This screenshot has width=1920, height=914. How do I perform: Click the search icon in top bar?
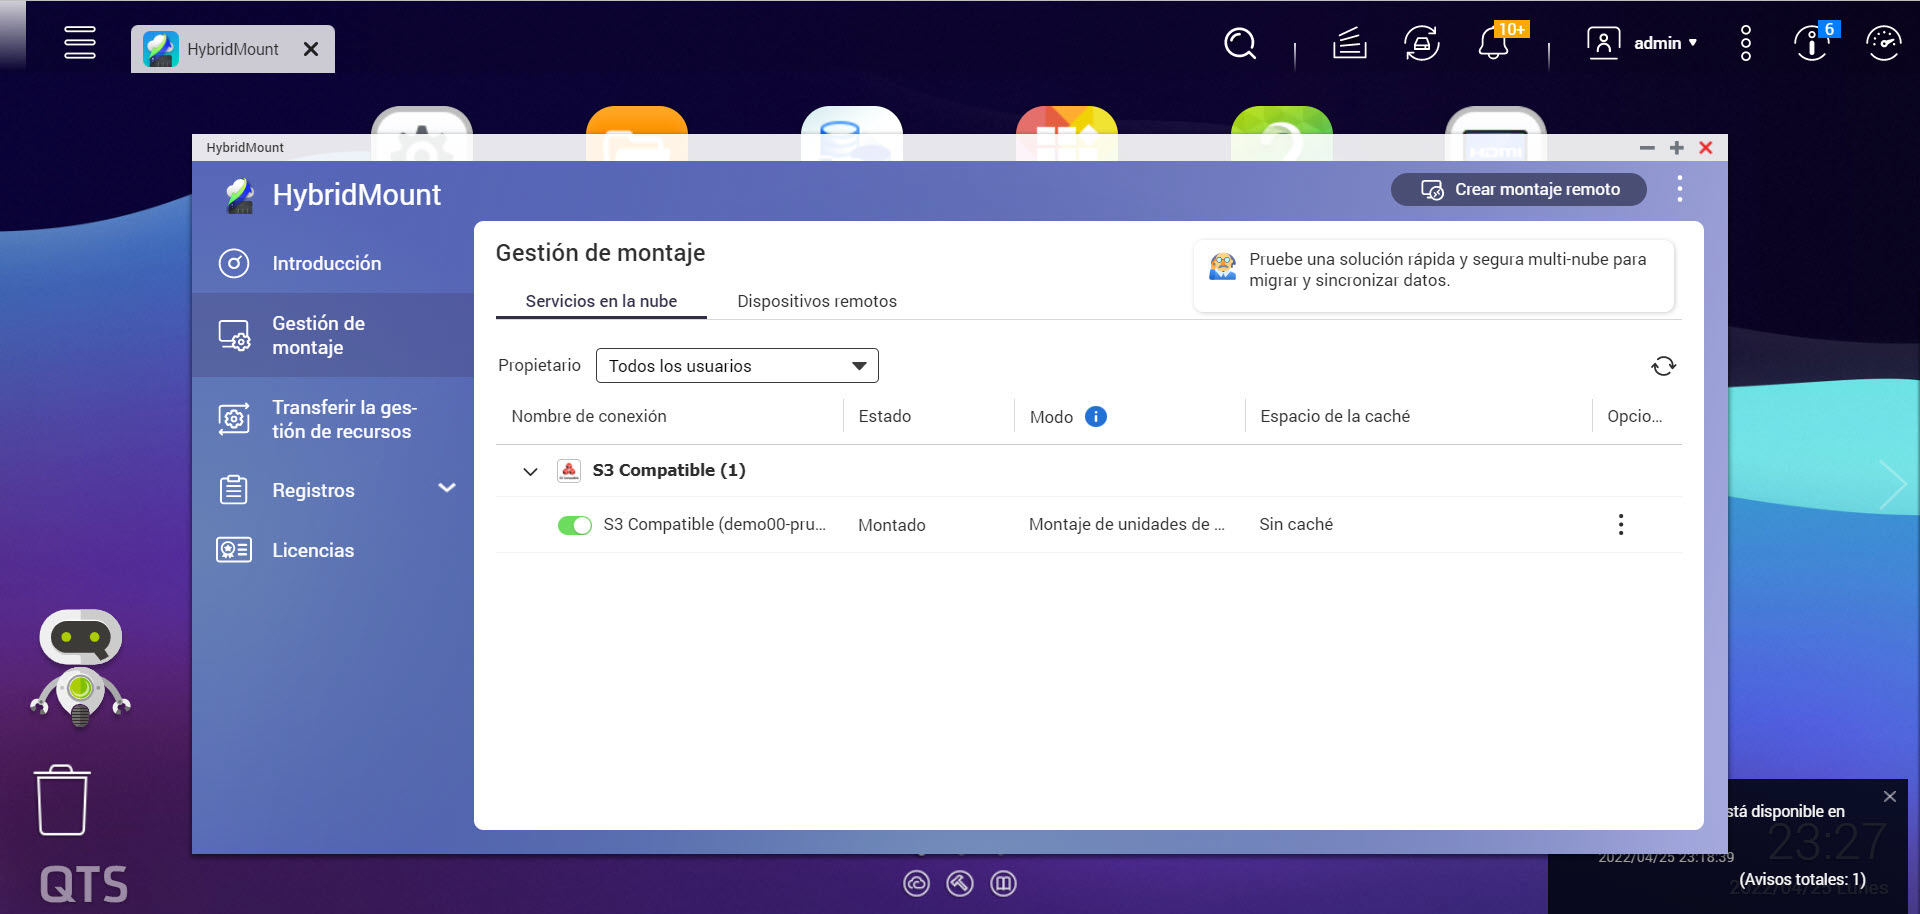click(x=1240, y=44)
